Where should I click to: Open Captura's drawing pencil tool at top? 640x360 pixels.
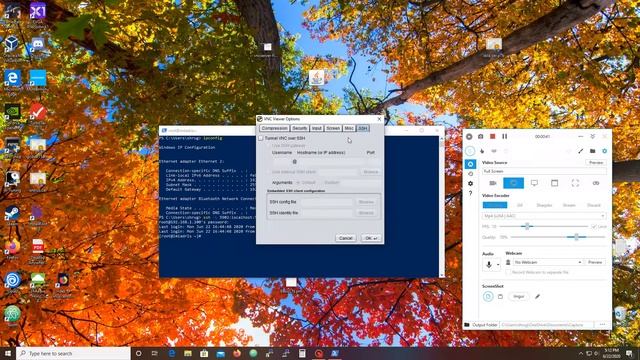click(x=580, y=151)
